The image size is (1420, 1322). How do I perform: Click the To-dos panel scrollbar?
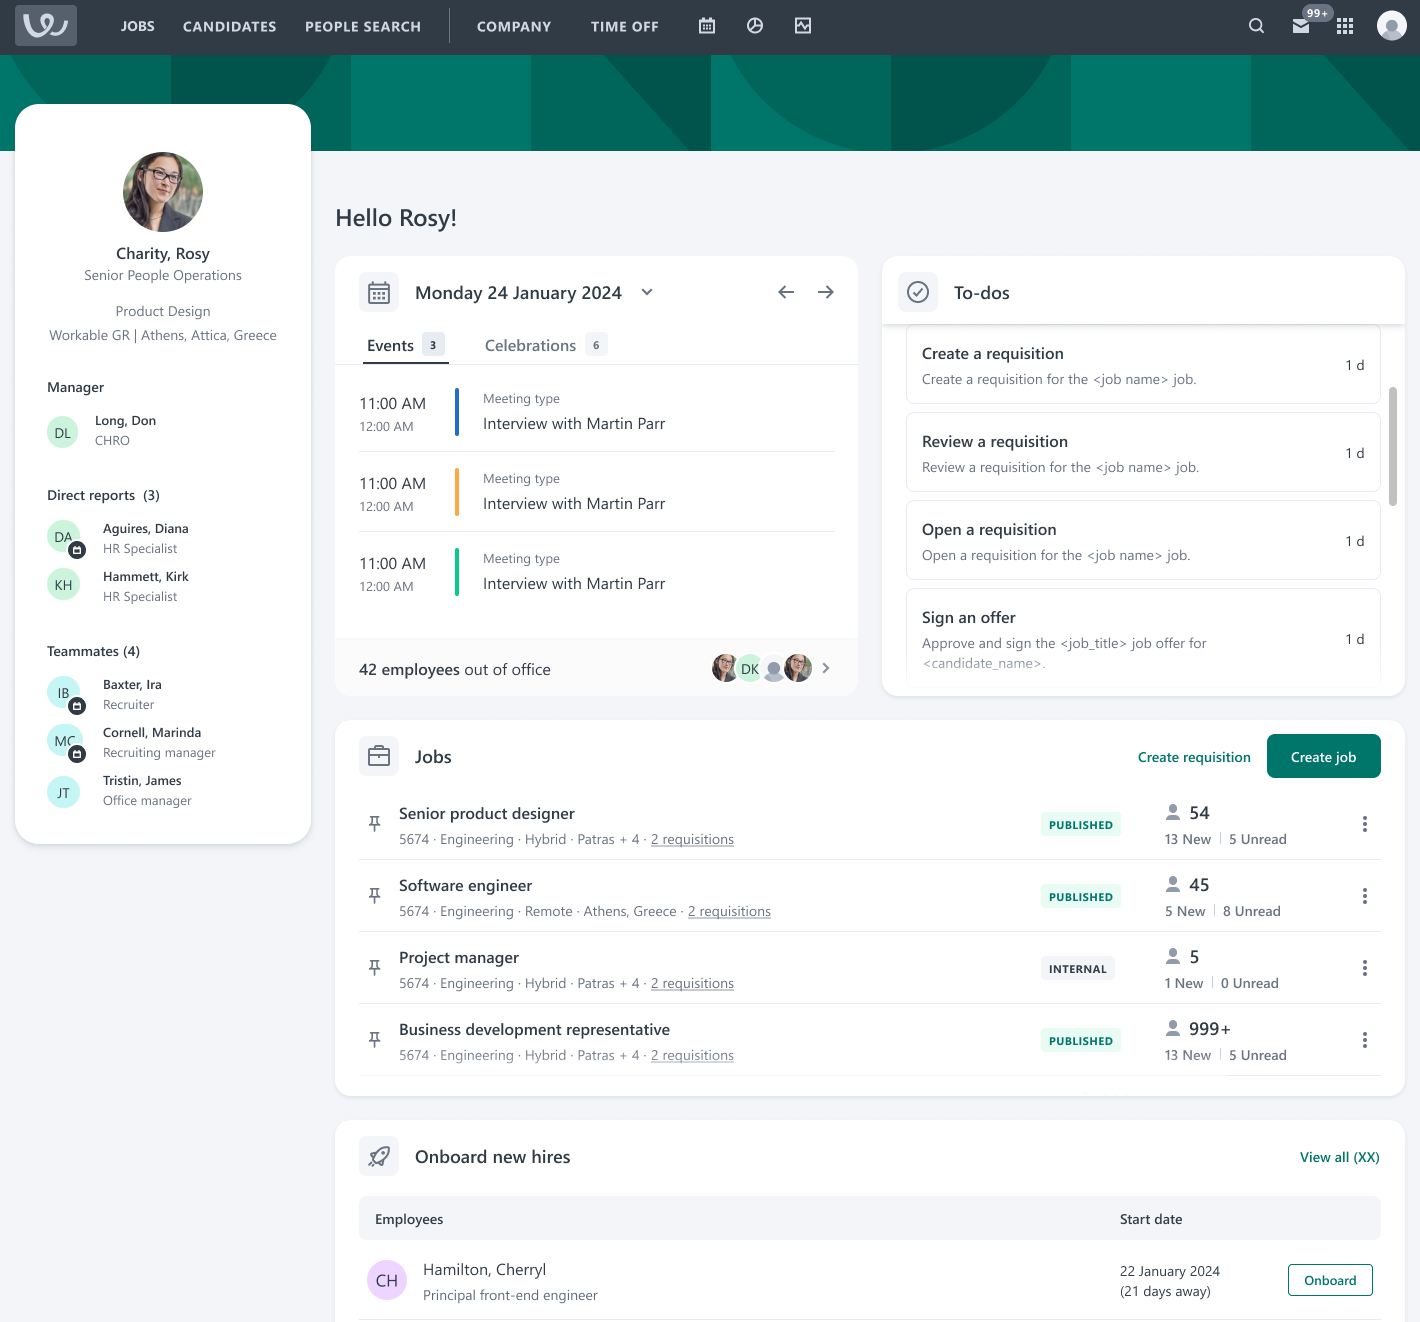click(x=1393, y=446)
